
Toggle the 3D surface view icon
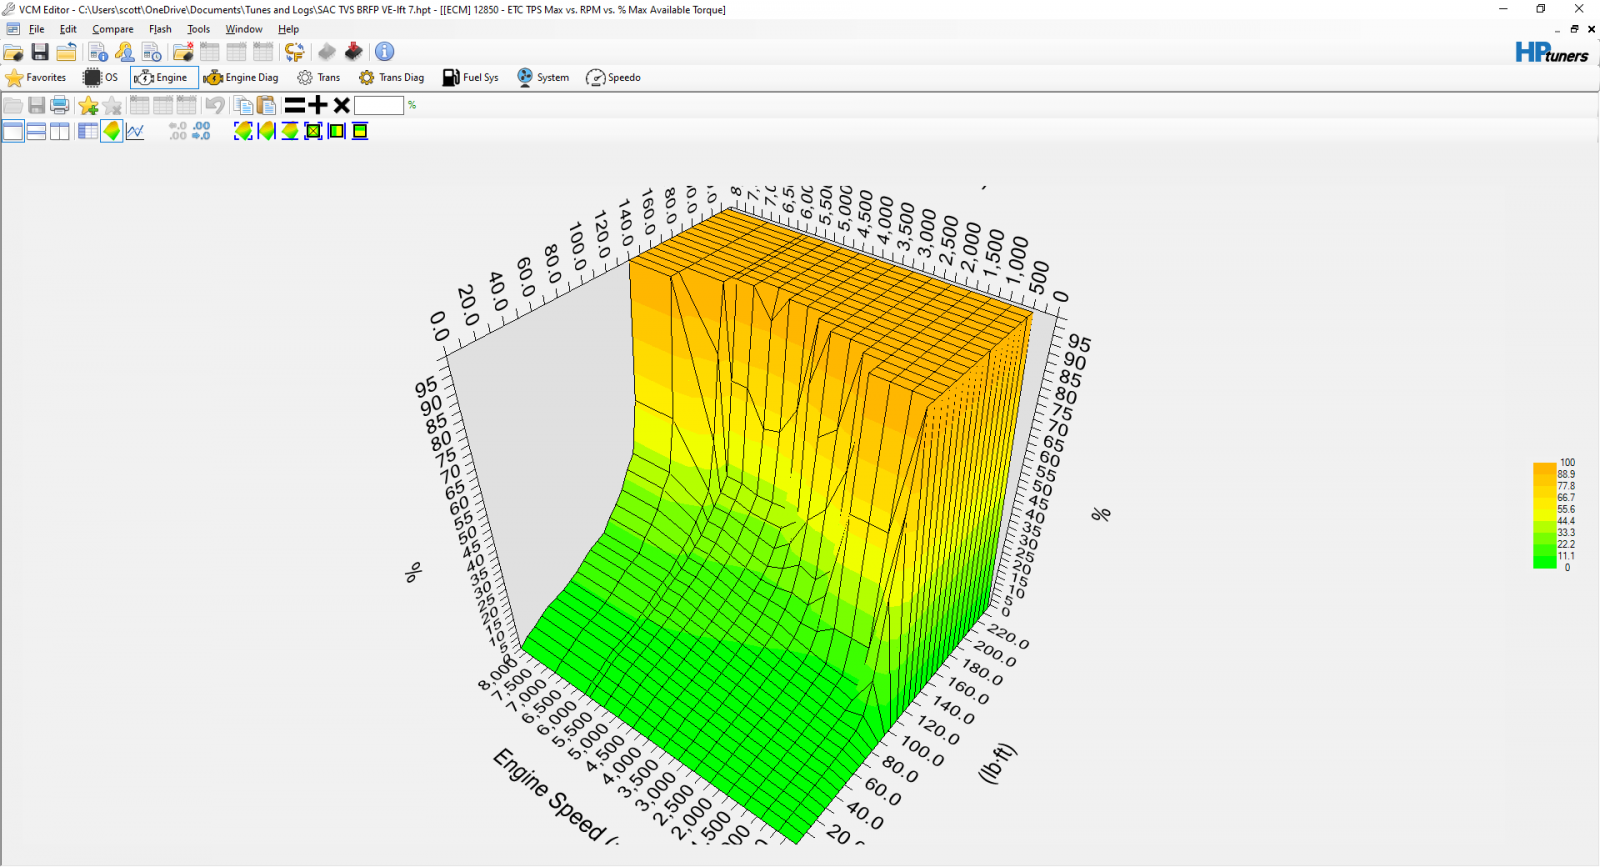(x=111, y=131)
